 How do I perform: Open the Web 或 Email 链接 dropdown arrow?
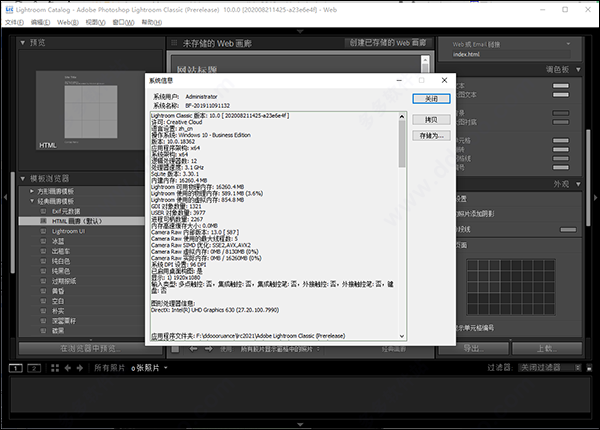[568, 44]
